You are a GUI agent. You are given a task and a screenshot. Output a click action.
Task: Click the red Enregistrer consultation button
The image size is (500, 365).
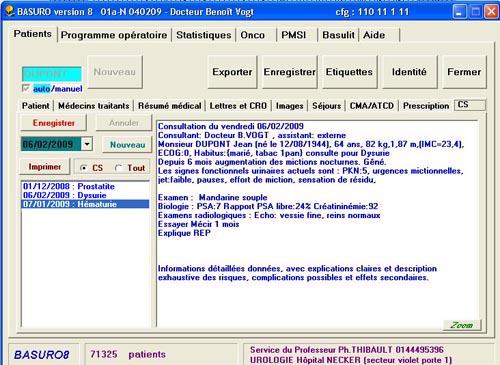tap(54, 123)
